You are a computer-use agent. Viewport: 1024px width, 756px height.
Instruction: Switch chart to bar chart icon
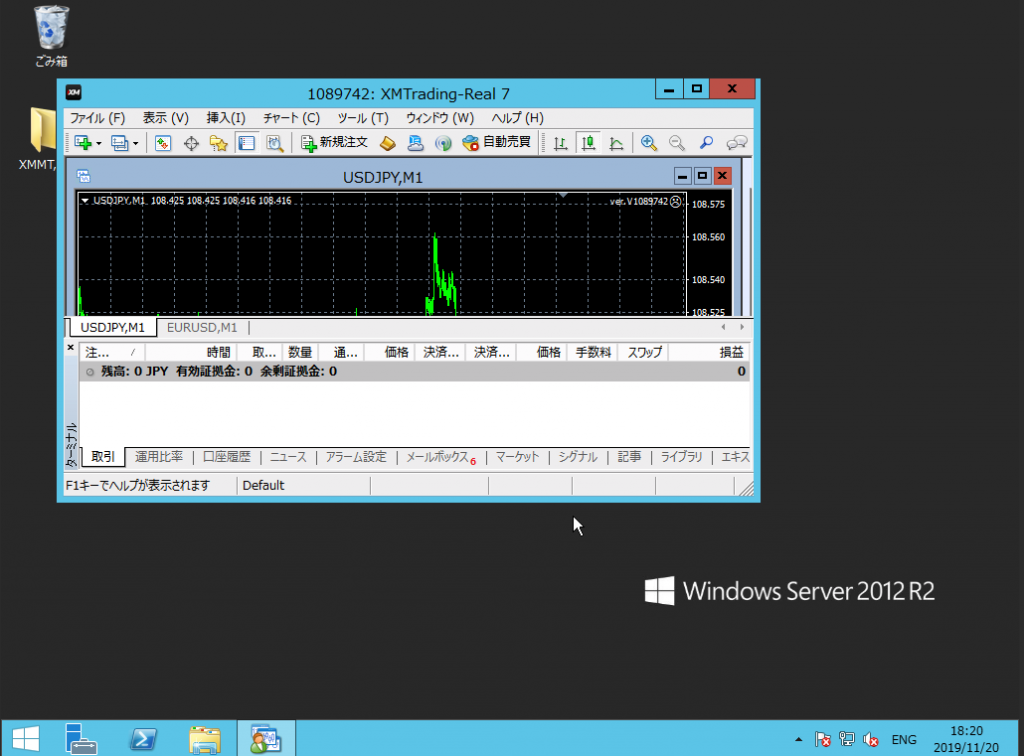coord(560,143)
